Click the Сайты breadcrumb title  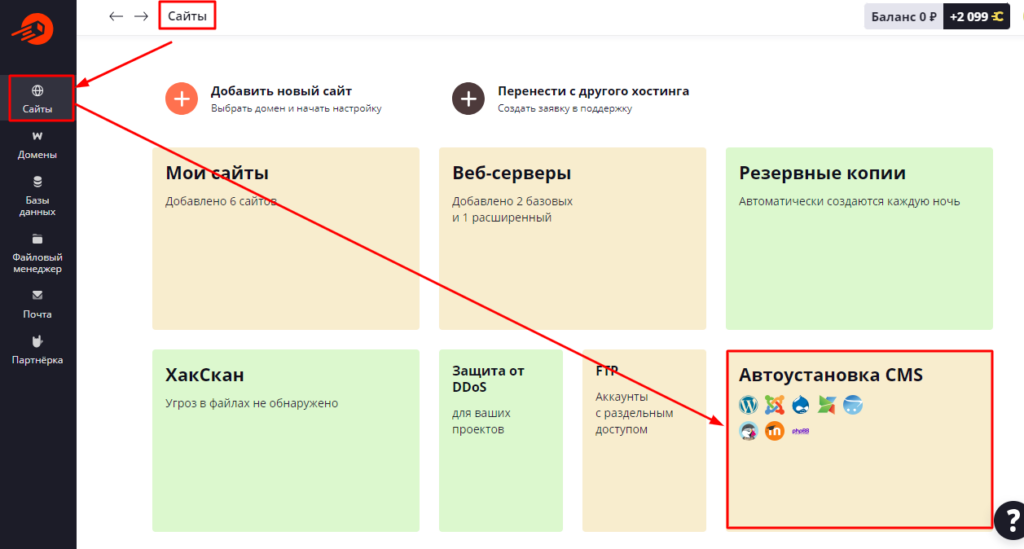point(187,16)
